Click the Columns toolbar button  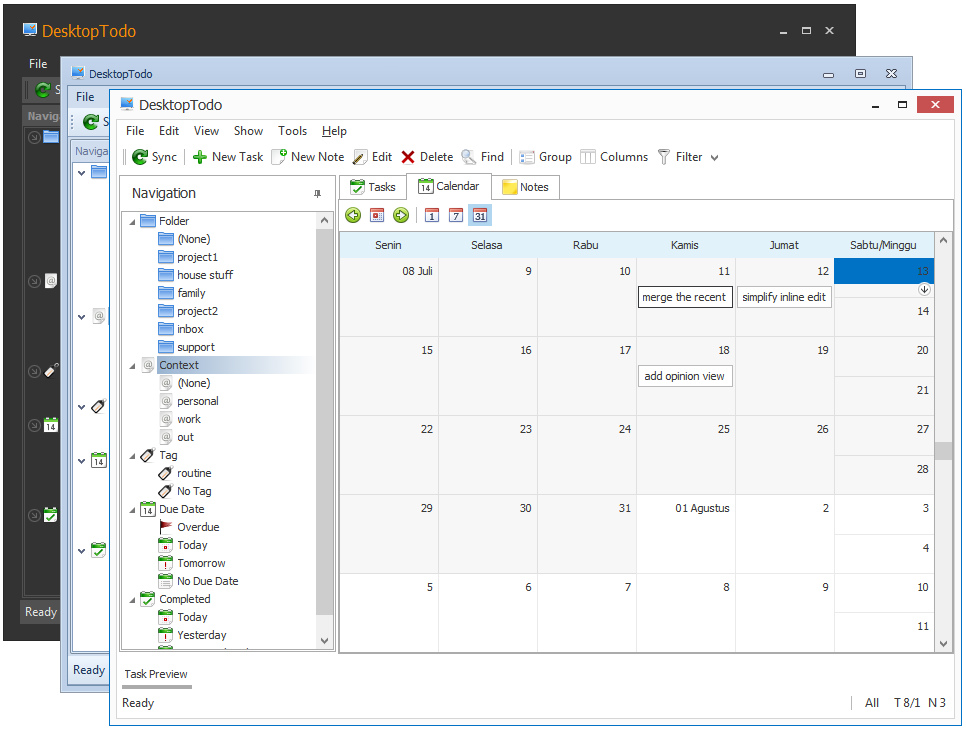614,157
